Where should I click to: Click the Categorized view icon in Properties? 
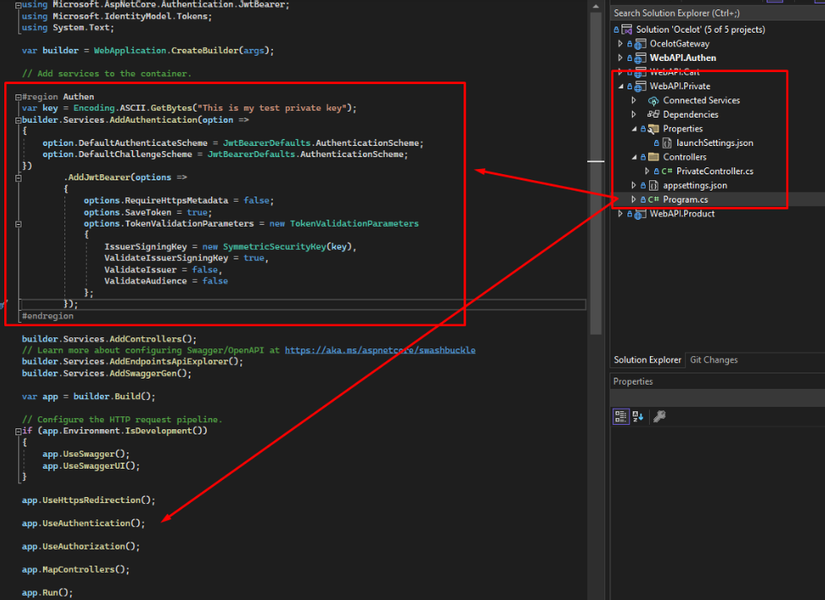click(621, 416)
